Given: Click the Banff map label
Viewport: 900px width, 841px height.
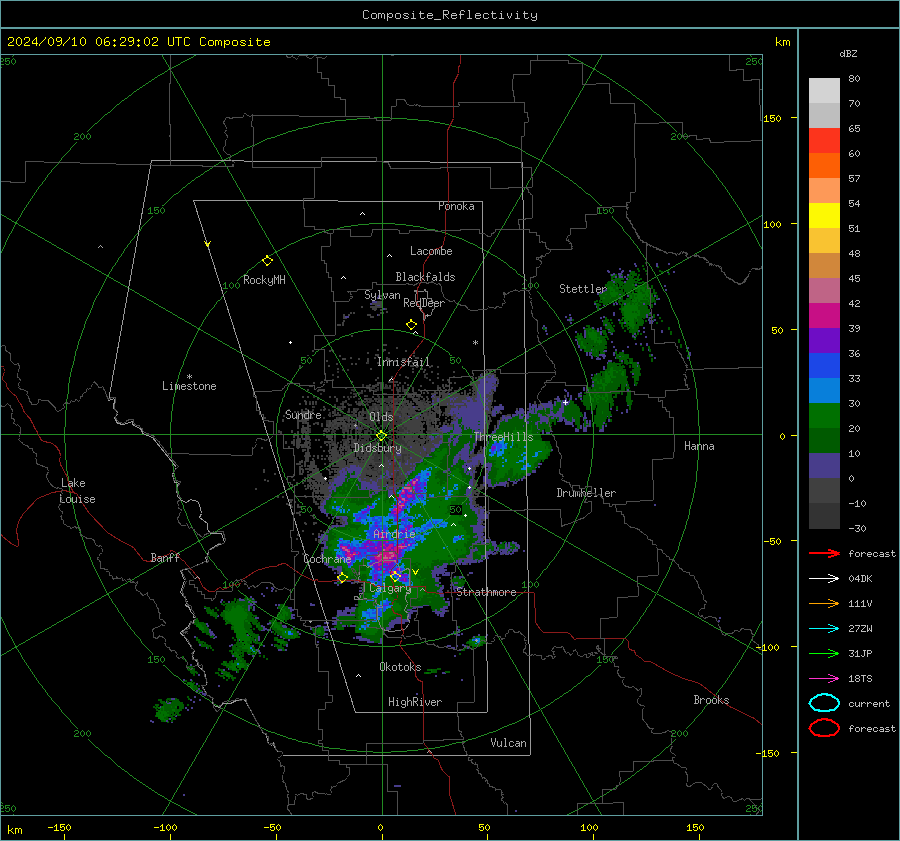Looking at the screenshot, I should 165,558.
